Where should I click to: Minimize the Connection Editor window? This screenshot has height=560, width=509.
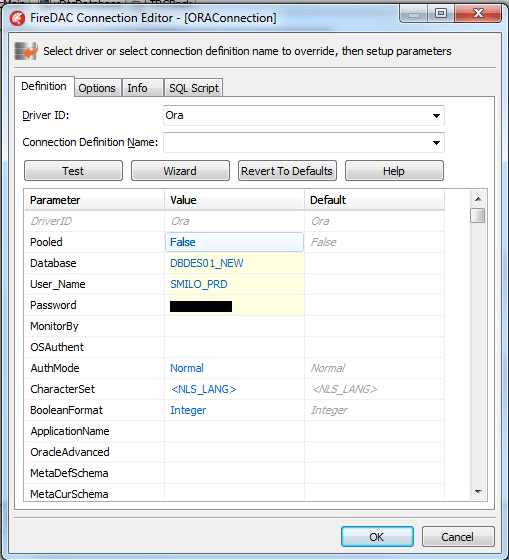pyautogui.click(x=414, y=14)
